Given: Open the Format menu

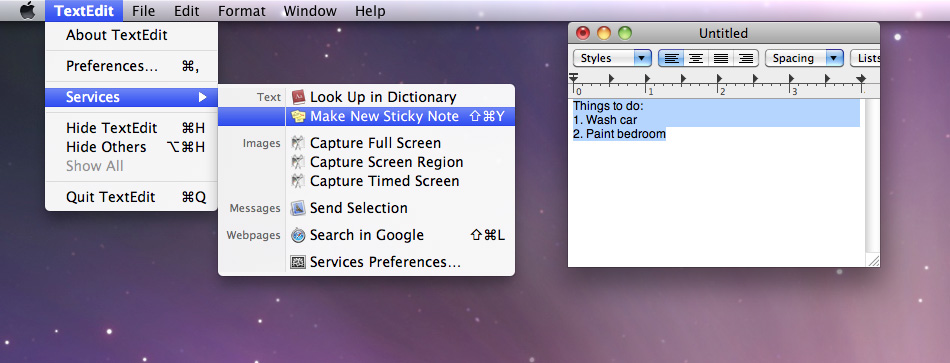Looking at the screenshot, I should click(x=242, y=10).
